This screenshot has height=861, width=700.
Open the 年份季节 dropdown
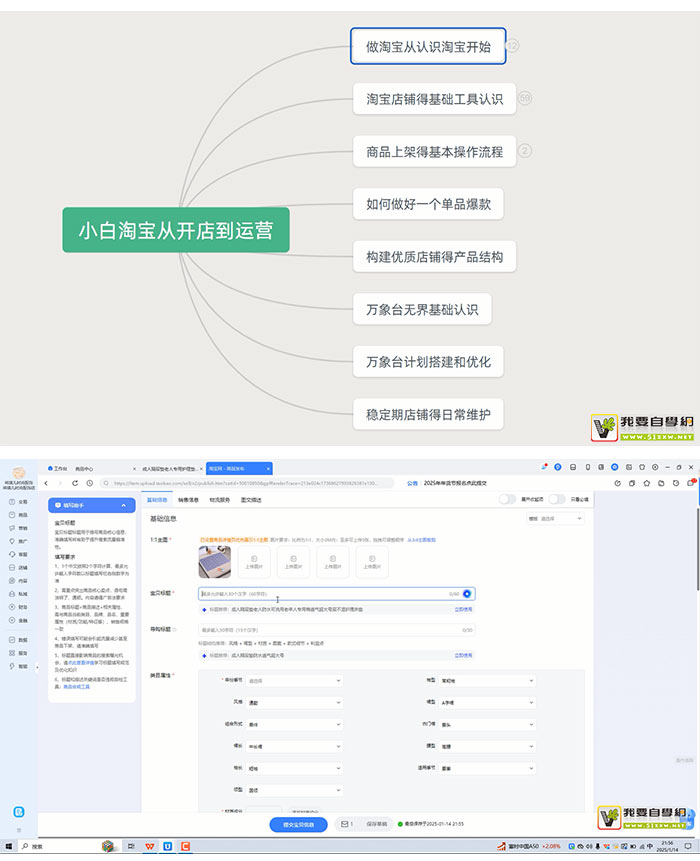tap(294, 680)
